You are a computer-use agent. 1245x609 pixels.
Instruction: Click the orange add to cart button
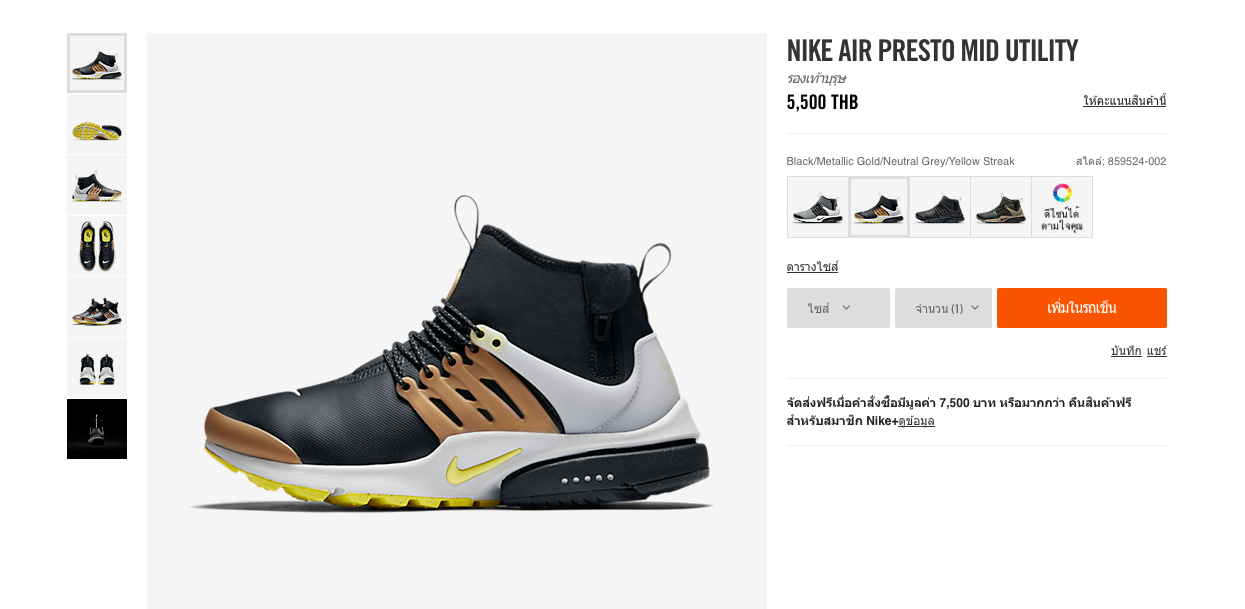tap(1082, 308)
